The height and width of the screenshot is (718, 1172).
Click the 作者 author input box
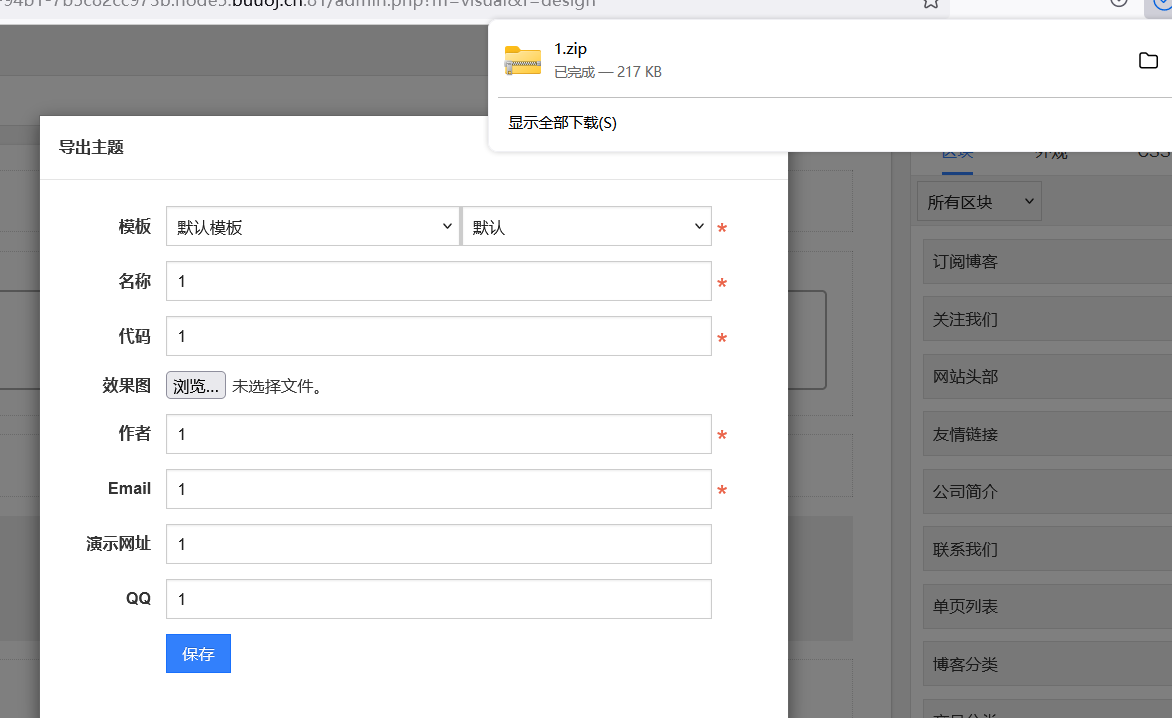[438, 434]
